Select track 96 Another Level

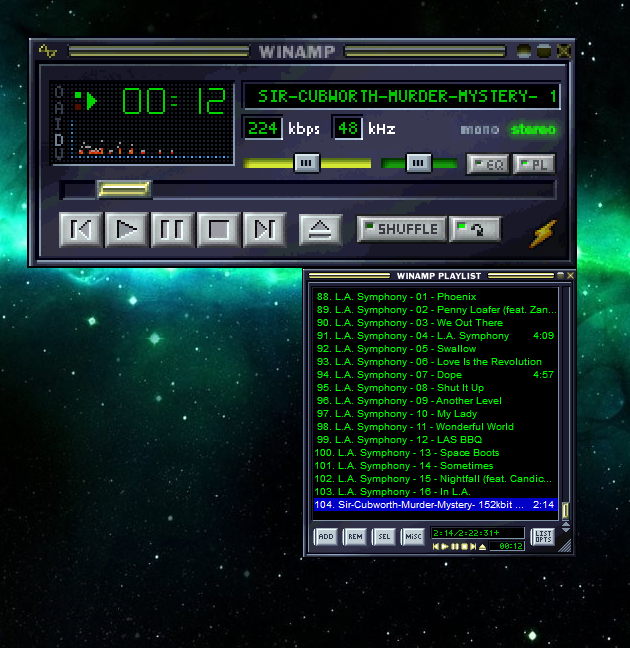point(436,401)
